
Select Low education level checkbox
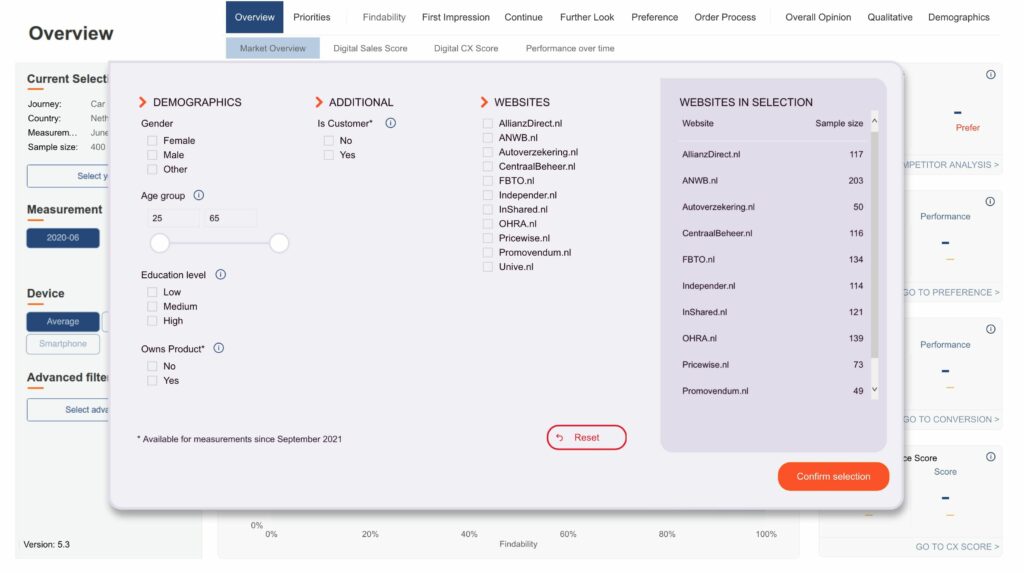click(152, 292)
